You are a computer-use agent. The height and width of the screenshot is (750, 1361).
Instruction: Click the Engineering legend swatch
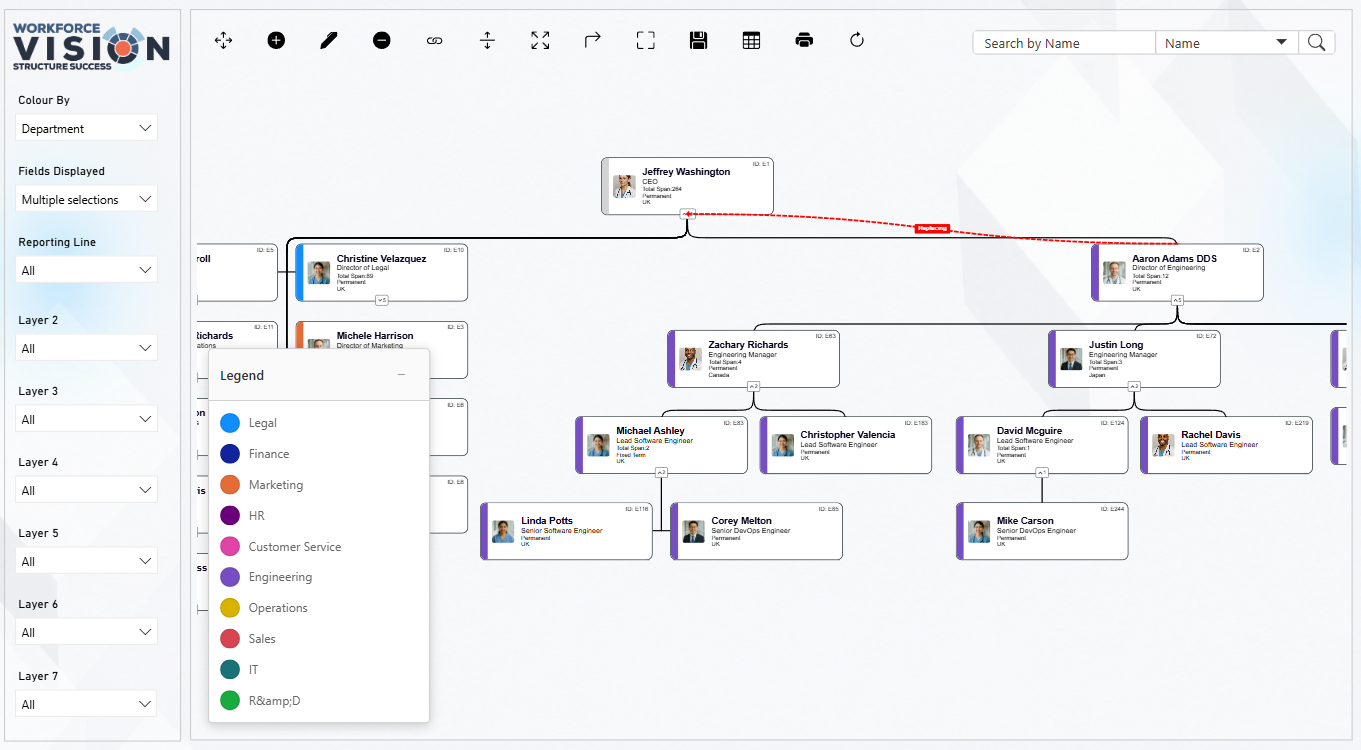pyautogui.click(x=230, y=577)
